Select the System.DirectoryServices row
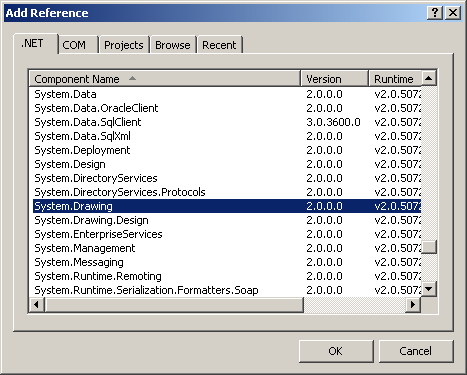The height and width of the screenshot is (375, 467). 227,178
